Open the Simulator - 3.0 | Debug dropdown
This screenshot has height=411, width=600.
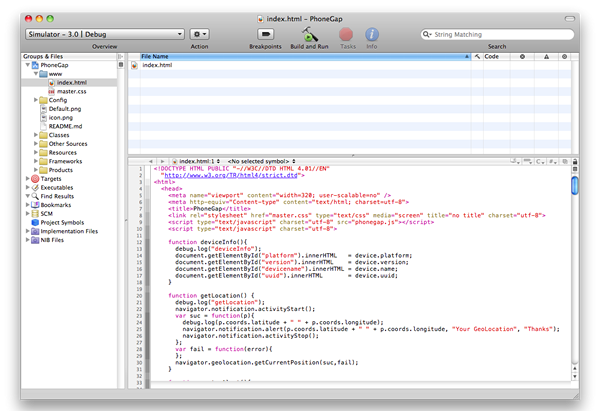105,34
